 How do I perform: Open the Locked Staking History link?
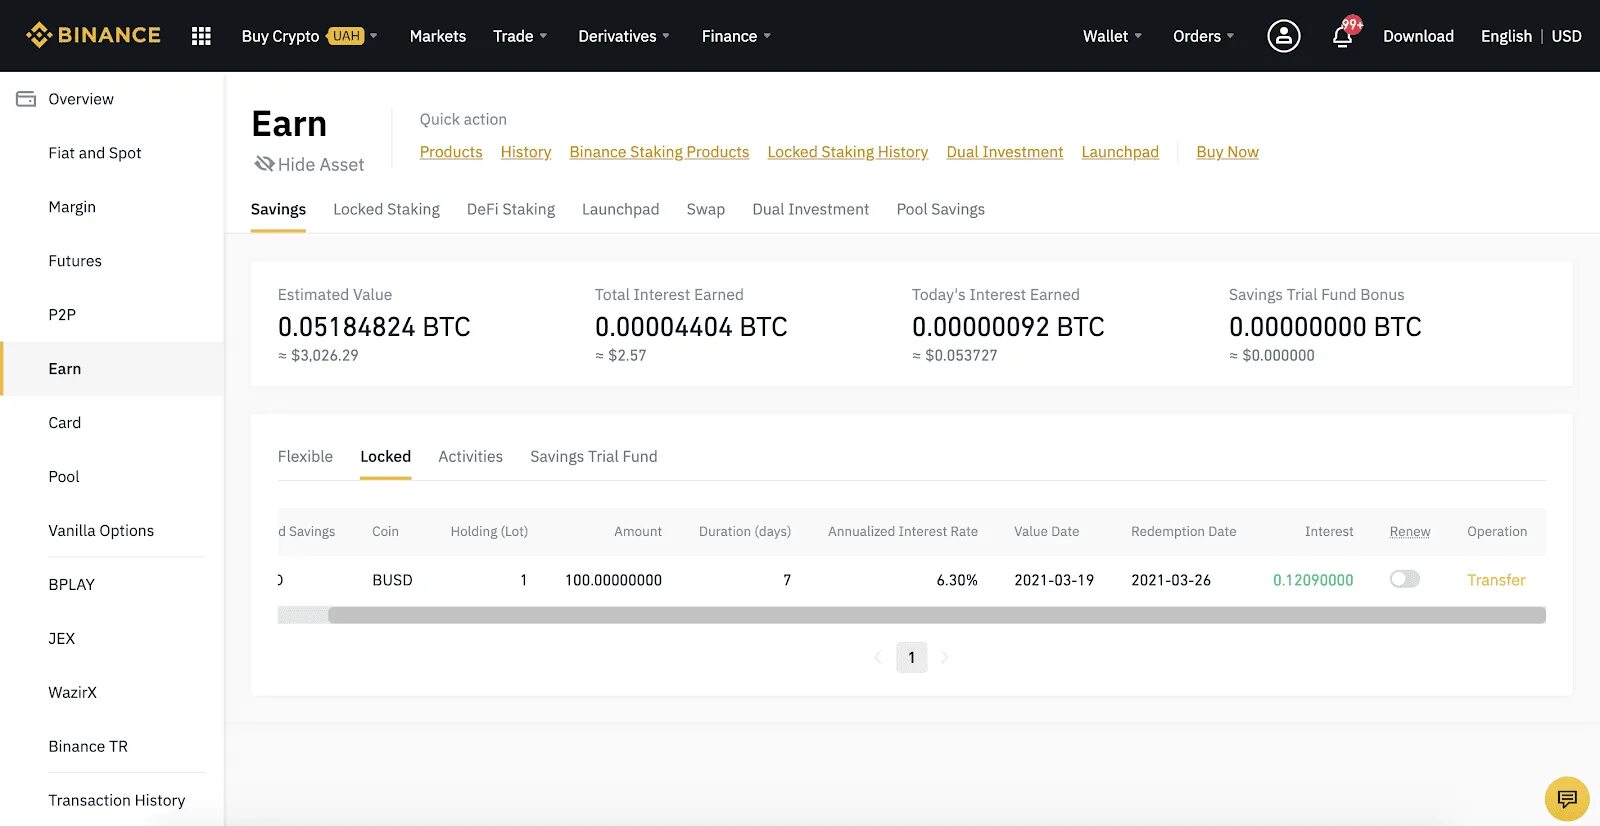click(x=848, y=152)
